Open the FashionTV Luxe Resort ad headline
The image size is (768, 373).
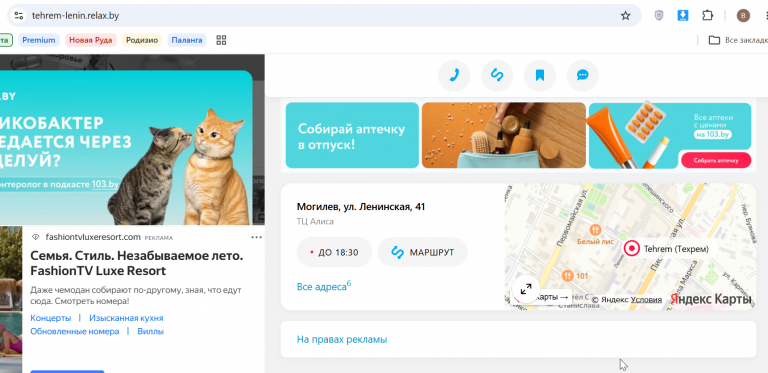137,263
